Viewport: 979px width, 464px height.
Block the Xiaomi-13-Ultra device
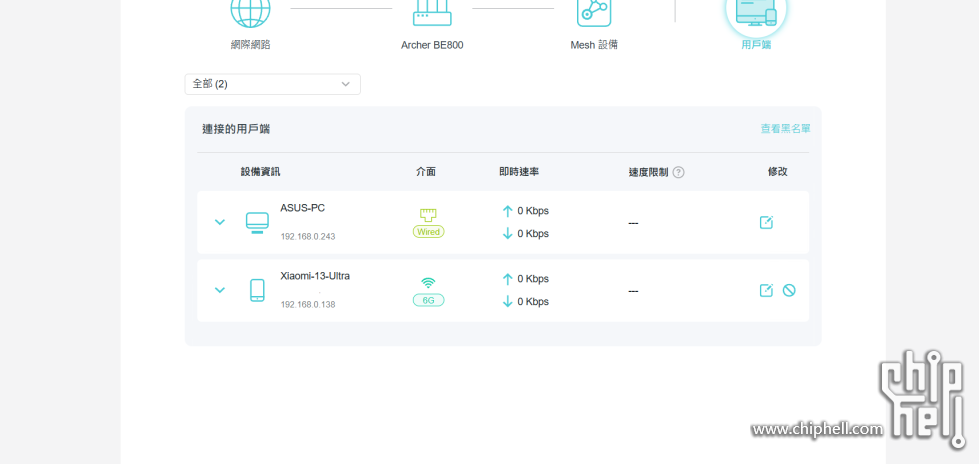(x=789, y=290)
